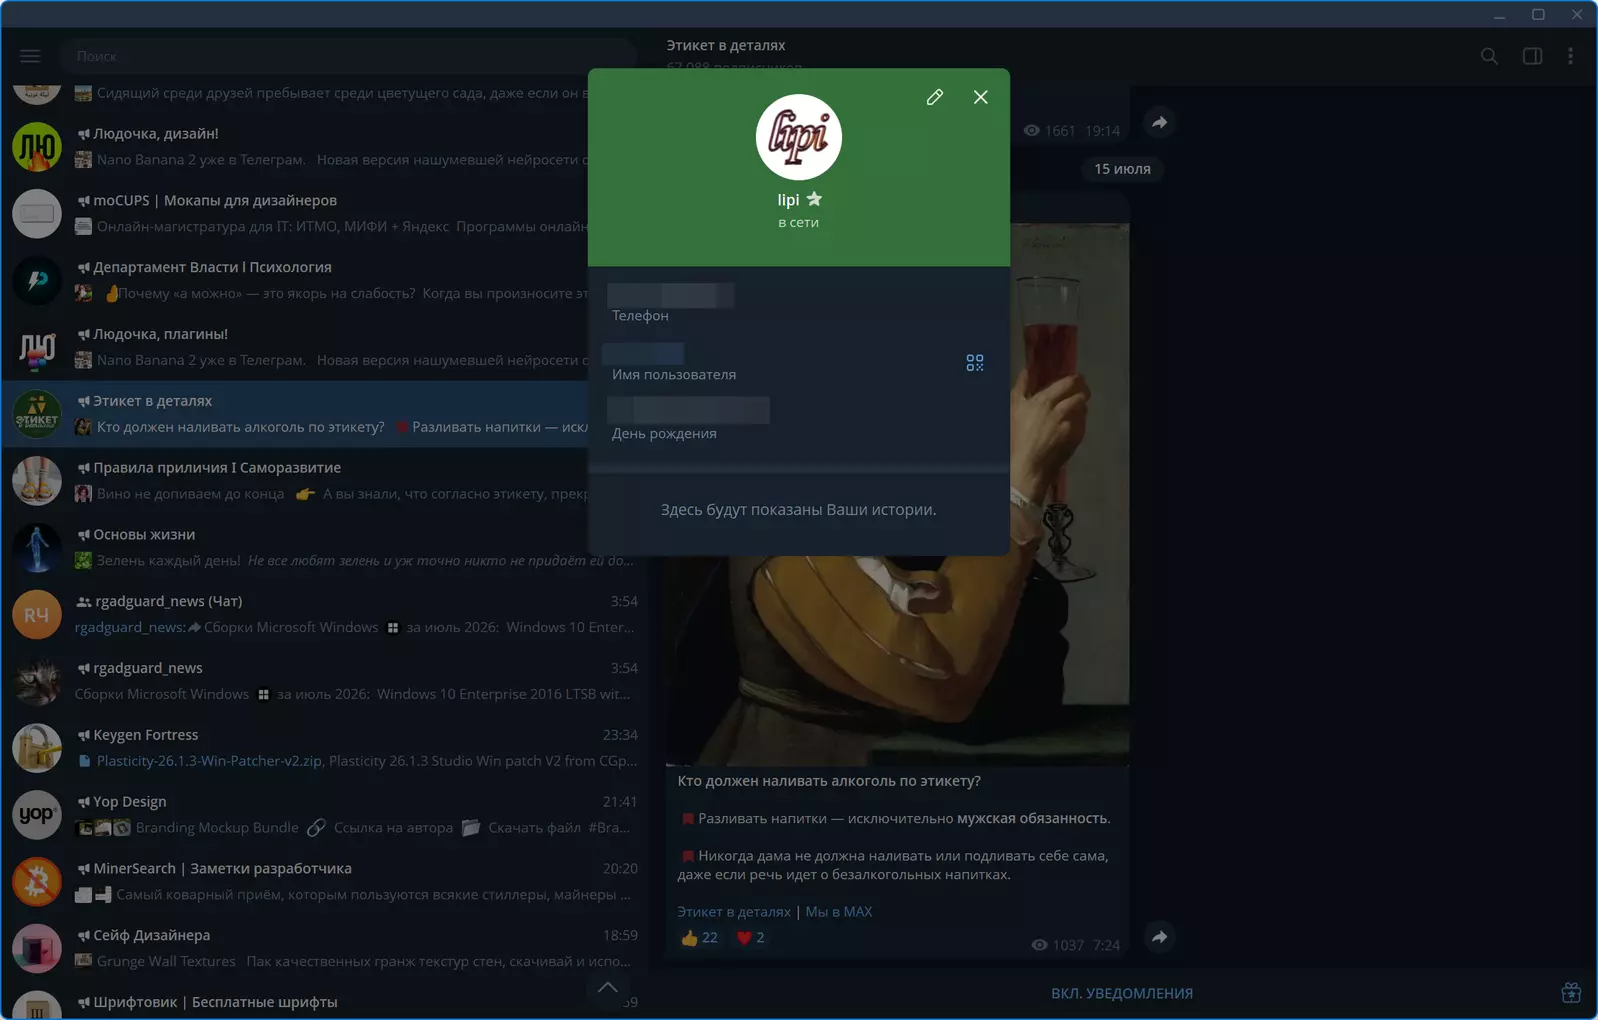Toggle the right sidebar panel icon
The image size is (1598, 1020).
(1532, 56)
